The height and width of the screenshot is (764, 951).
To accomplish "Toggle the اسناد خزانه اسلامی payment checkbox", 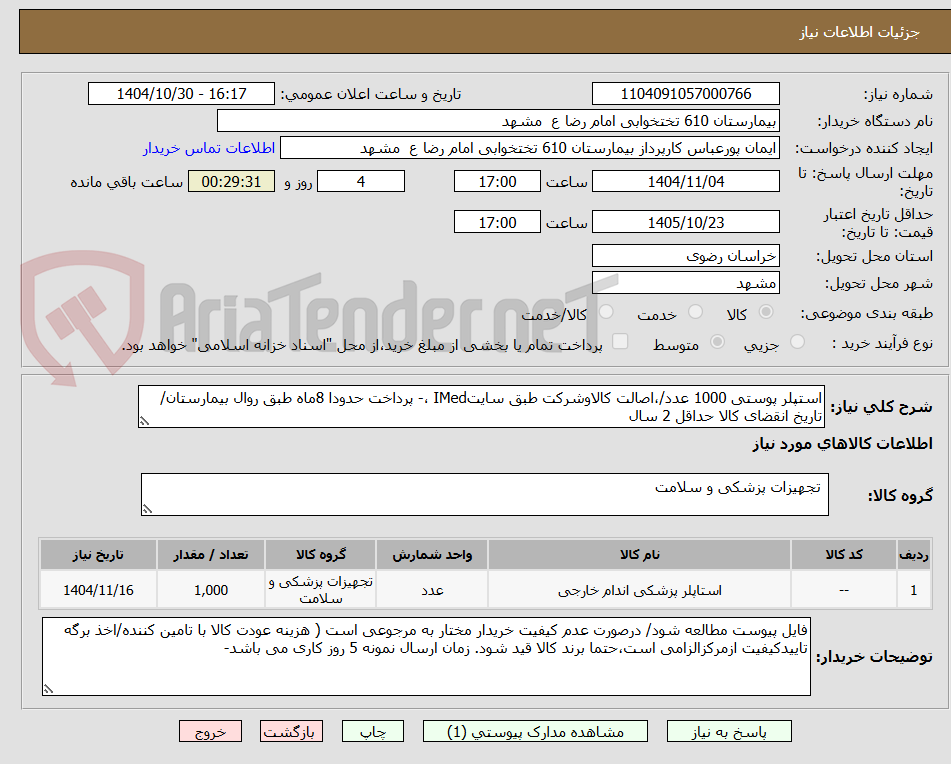I will pyautogui.click(x=620, y=341).
